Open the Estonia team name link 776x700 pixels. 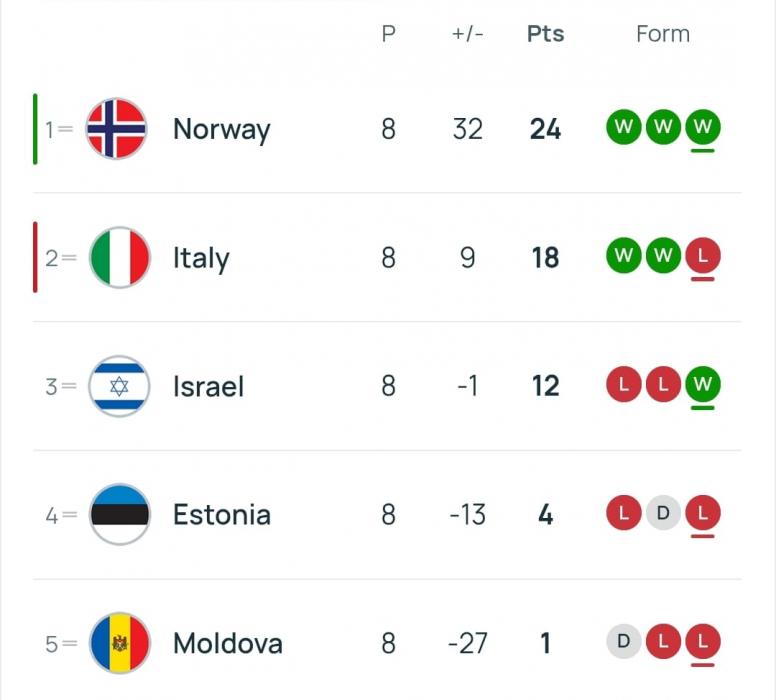[x=221, y=515]
